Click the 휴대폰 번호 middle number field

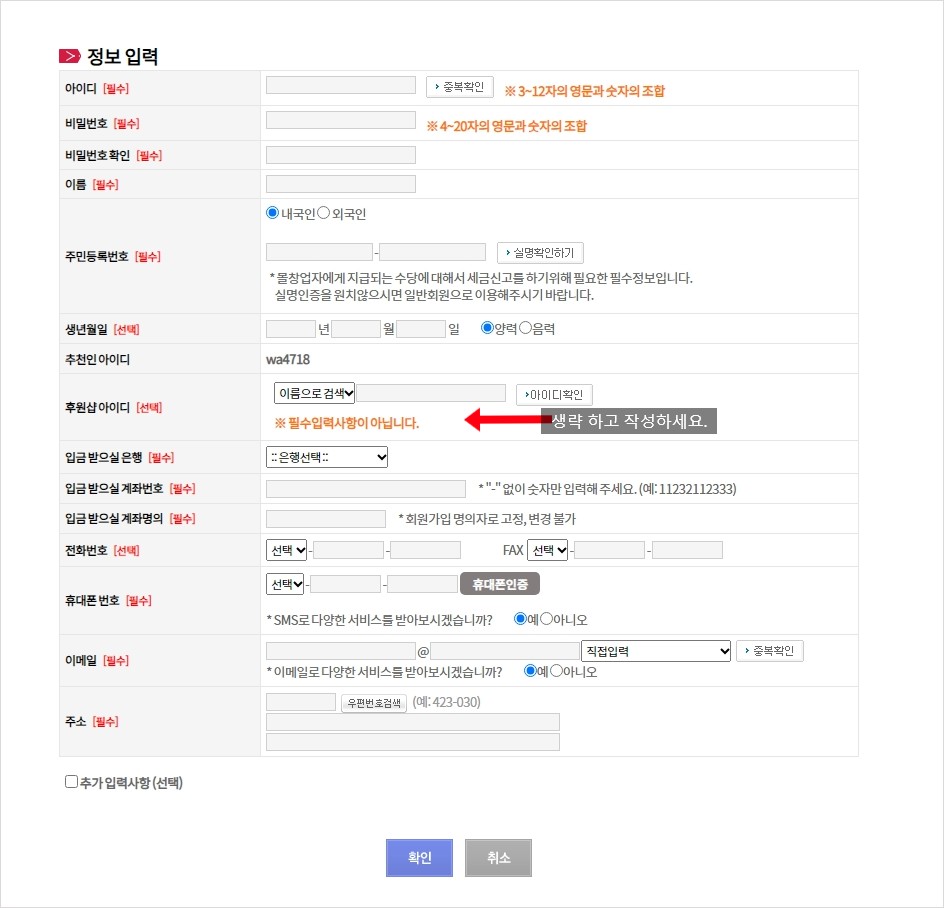click(345, 584)
